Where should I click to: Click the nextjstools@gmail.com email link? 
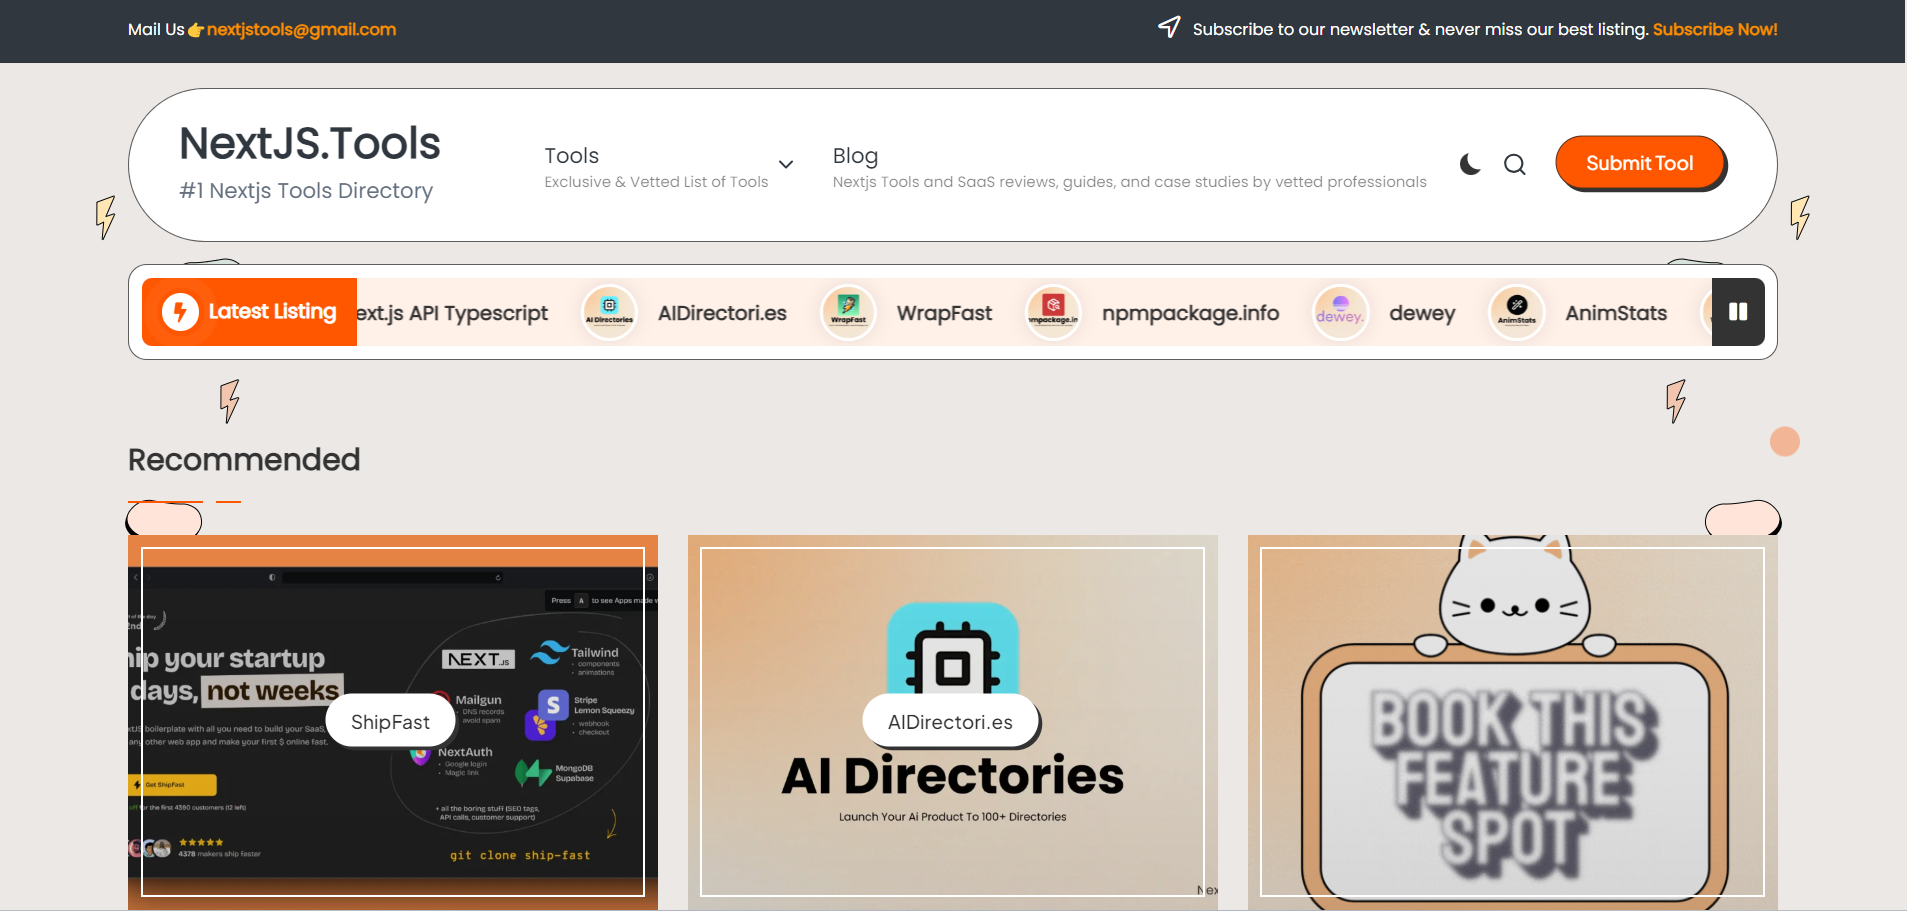click(x=301, y=30)
